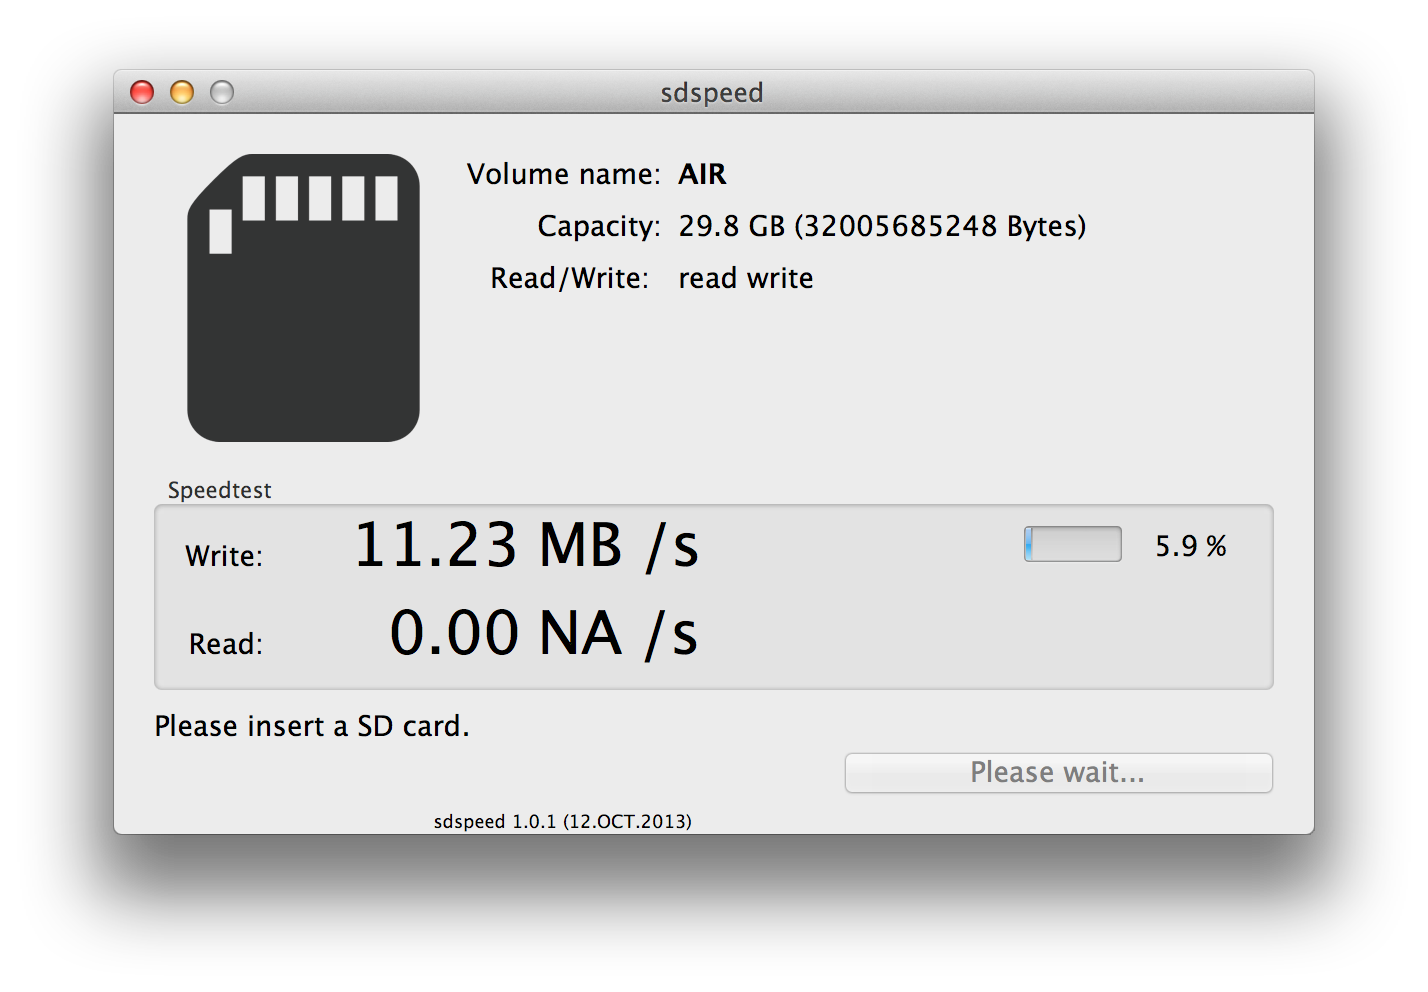Screen dimensions: 1428x992
Task: Click the 0.00 NA /s read speed
Action: [x=543, y=634]
